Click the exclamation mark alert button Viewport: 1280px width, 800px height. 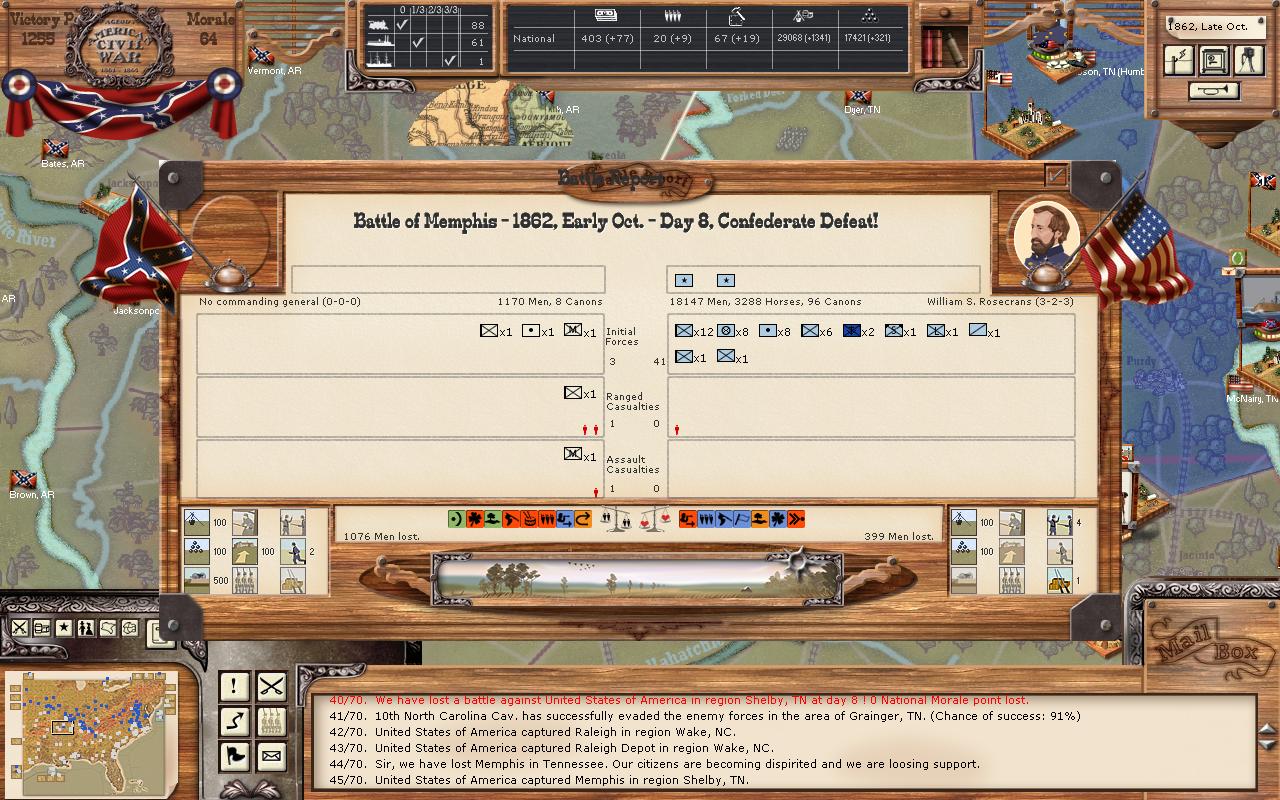pyautogui.click(x=234, y=686)
